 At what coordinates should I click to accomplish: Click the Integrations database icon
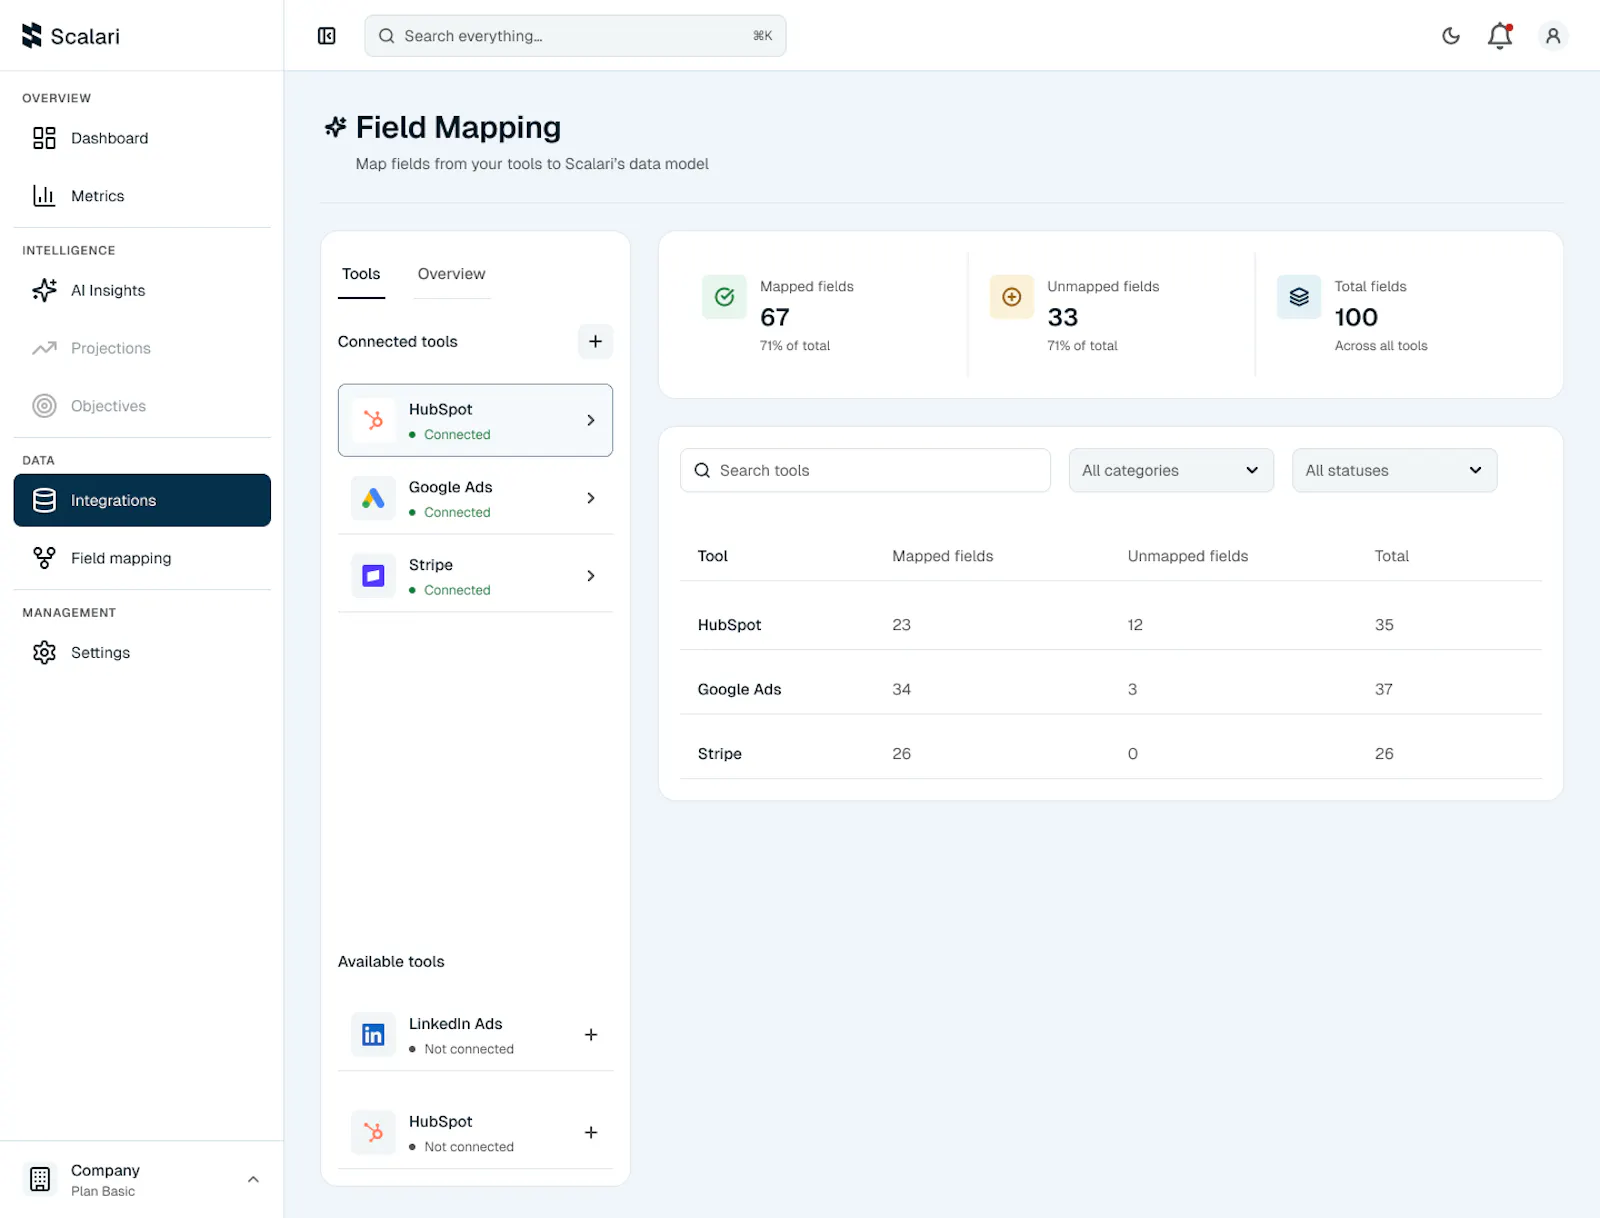click(44, 500)
